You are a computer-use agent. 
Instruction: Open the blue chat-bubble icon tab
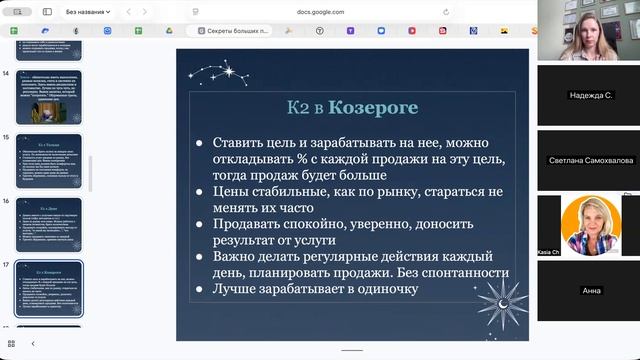(x=381, y=31)
